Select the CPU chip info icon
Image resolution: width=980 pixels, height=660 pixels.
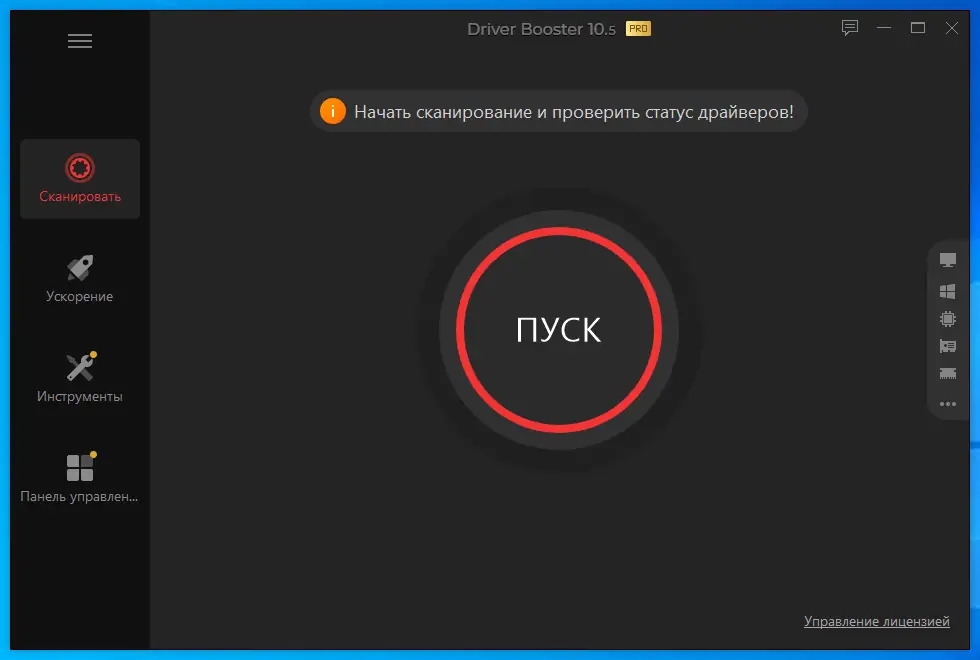click(947, 317)
